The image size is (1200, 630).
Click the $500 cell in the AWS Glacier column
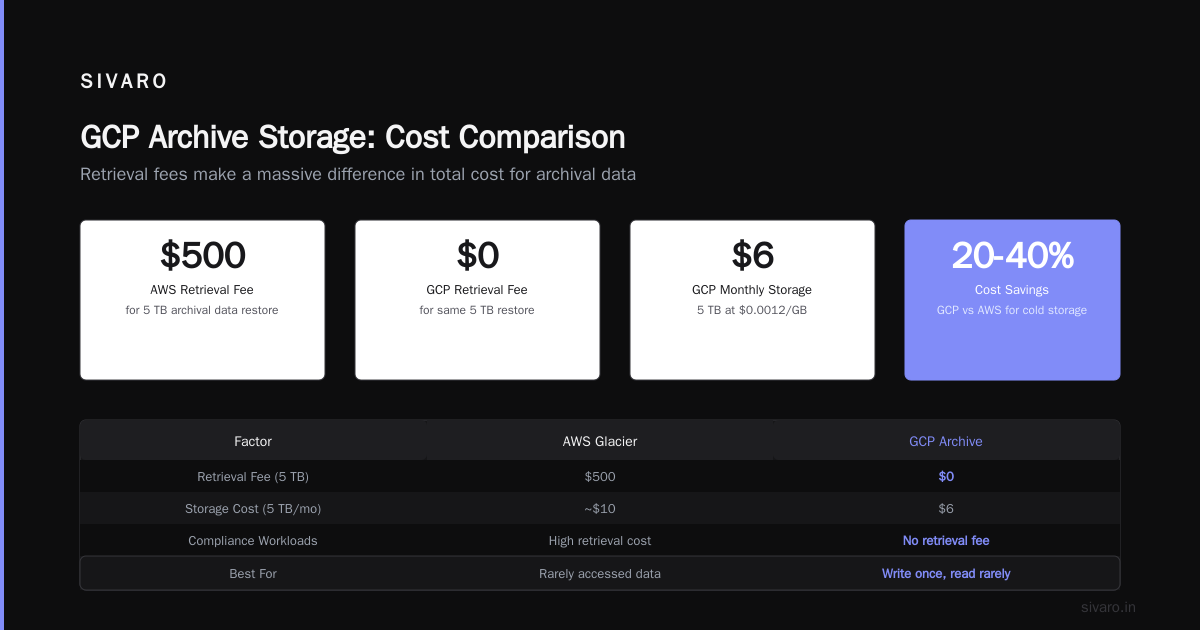pyautogui.click(x=600, y=476)
